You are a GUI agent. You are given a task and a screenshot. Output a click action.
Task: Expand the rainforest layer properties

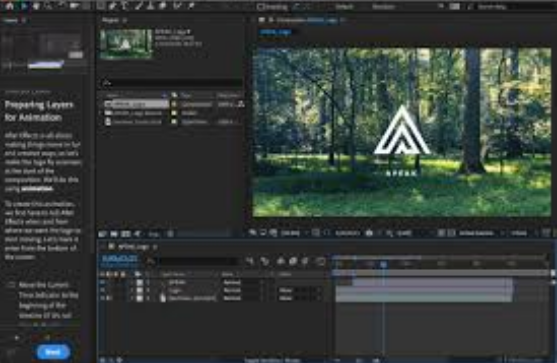pyautogui.click(x=132, y=298)
